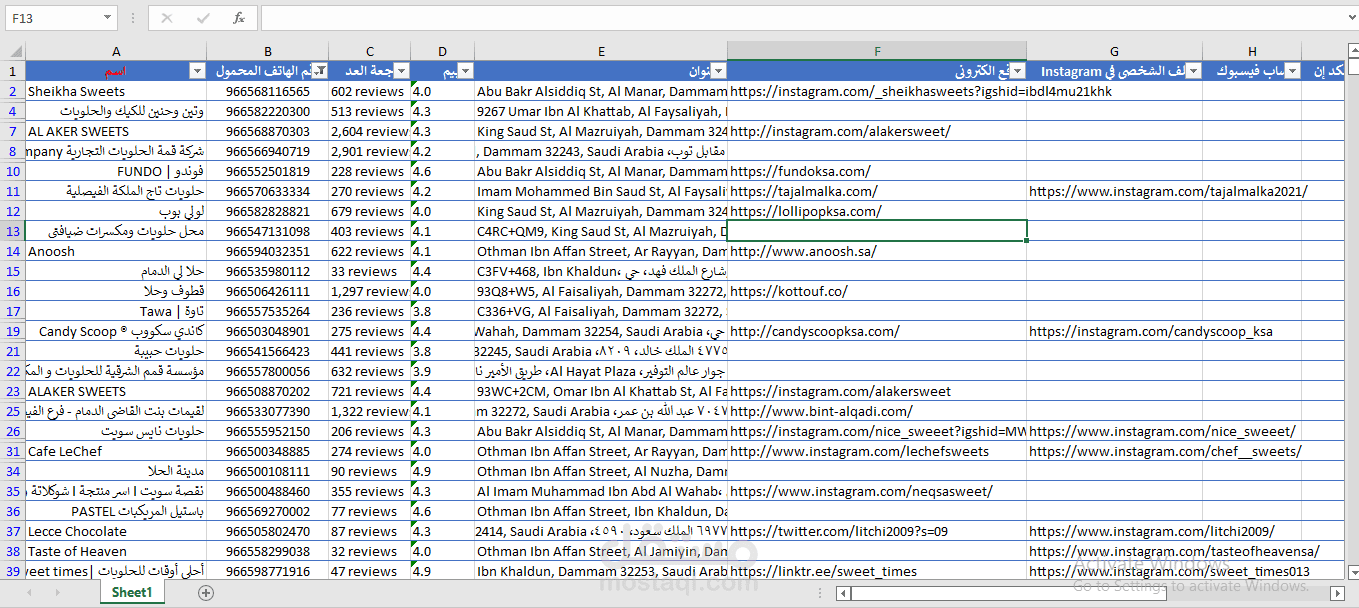
Task: Click phone number cell 966598771916
Action: pyautogui.click(x=268, y=571)
